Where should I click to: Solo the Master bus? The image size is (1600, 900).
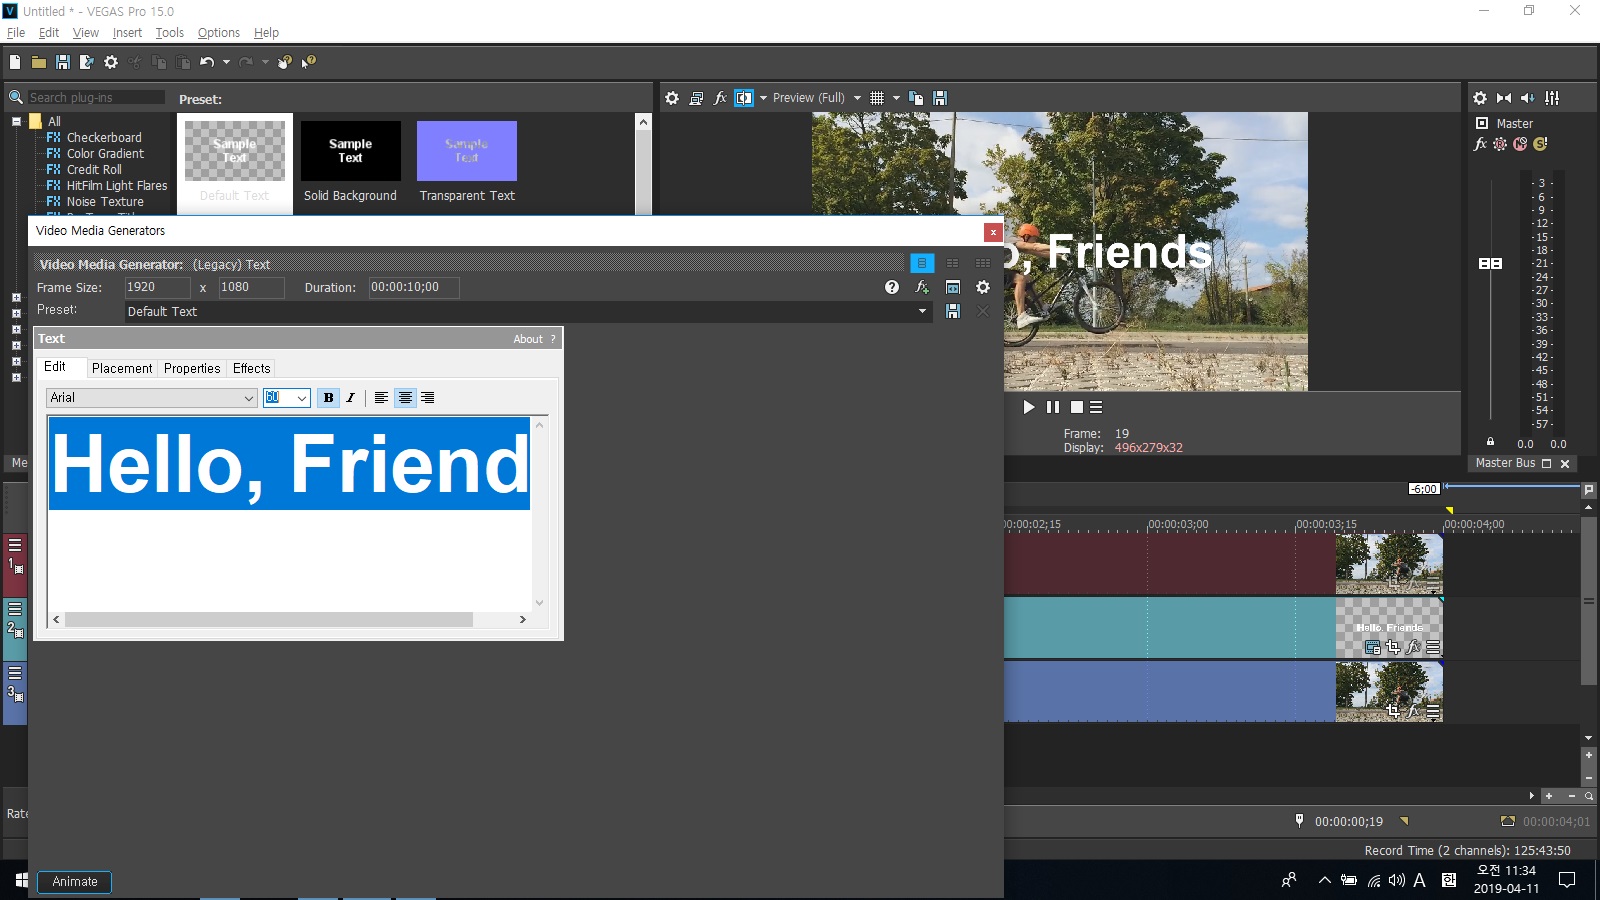click(1540, 144)
